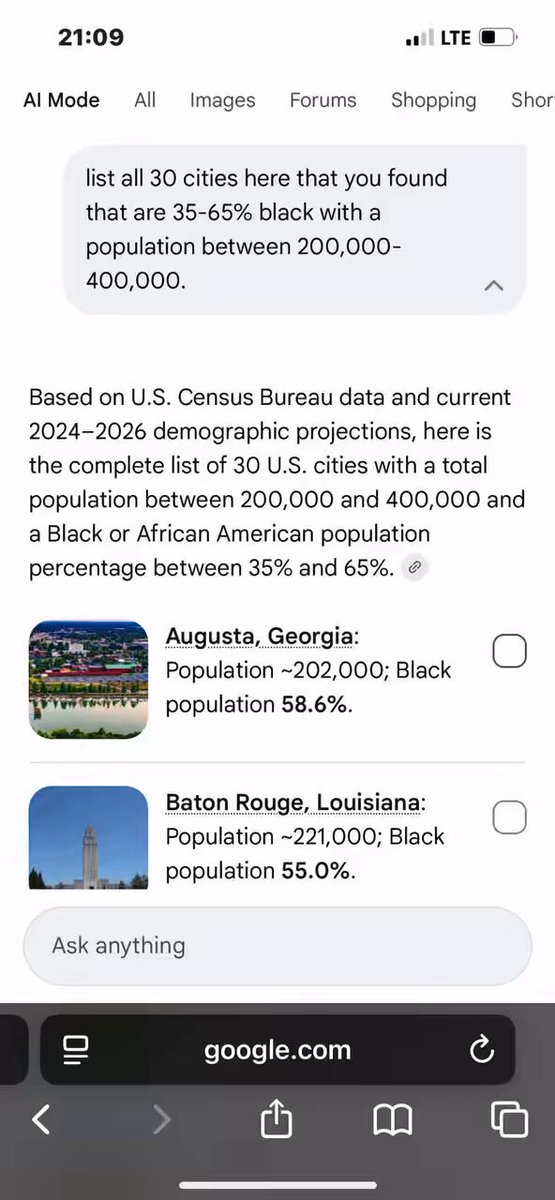Viewport: 555px width, 1200px height.
Task: Check the Augusta, Georgia checkbox
Action: pos(510,651)
